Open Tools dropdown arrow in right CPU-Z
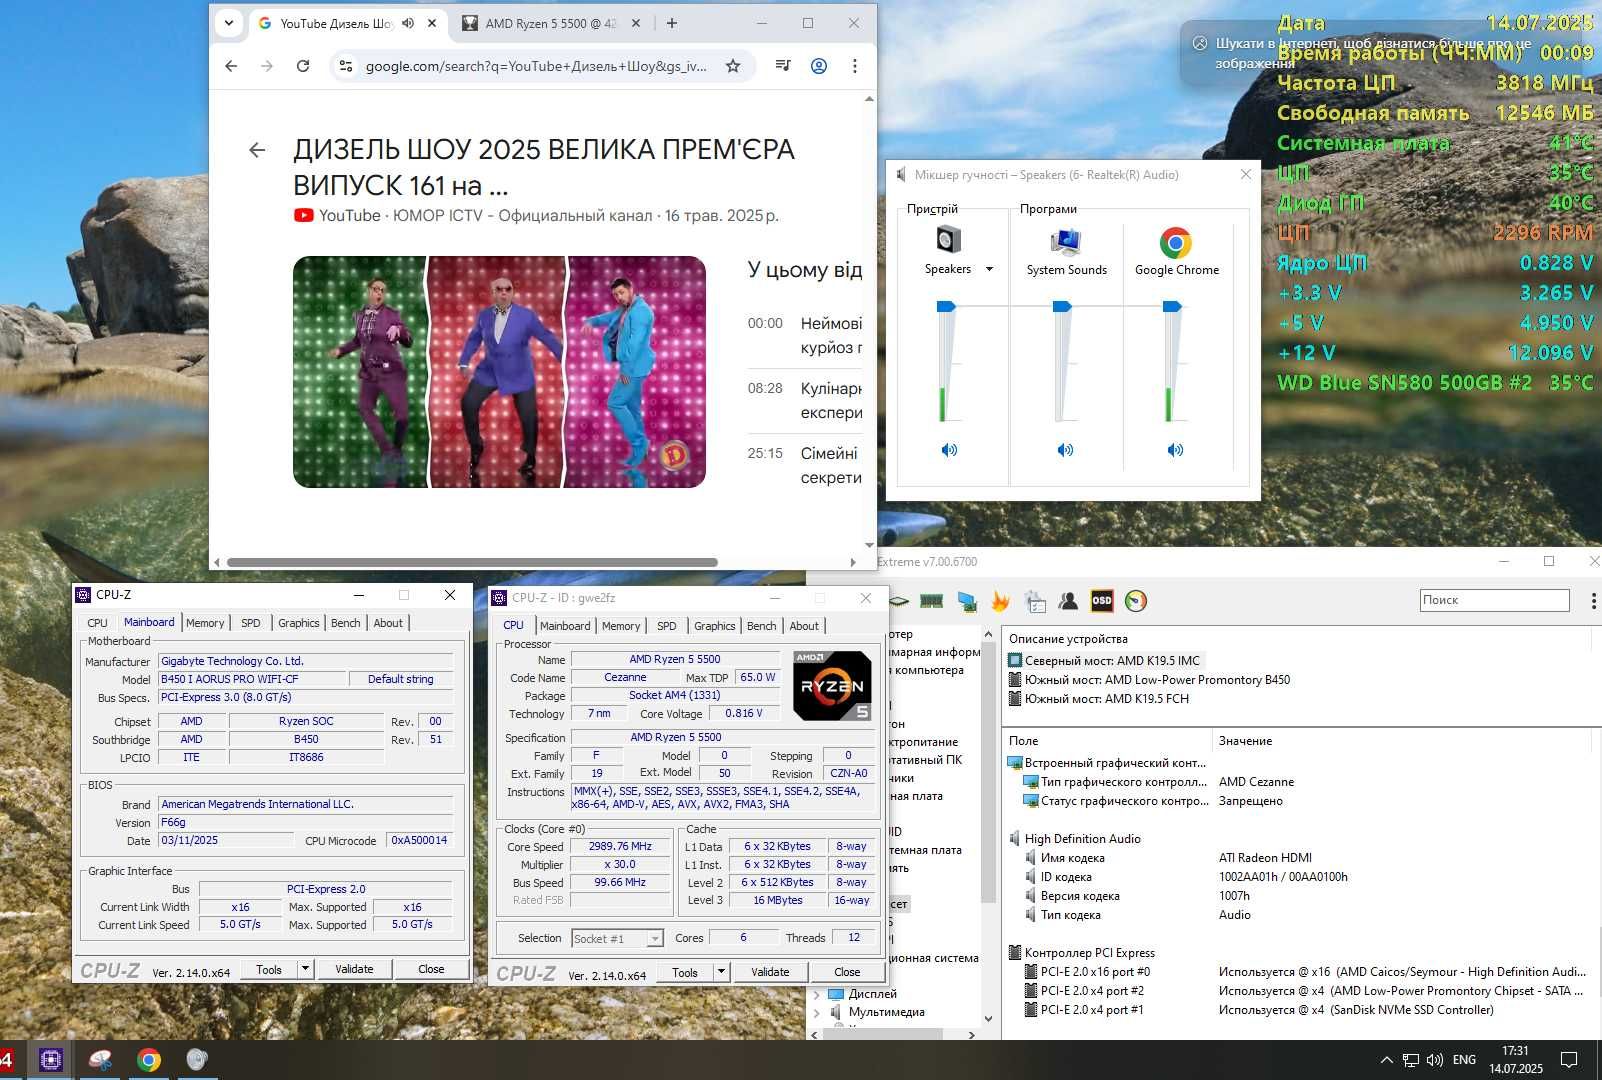This screenshot has width=1602, height=1080. pos(721,972)
